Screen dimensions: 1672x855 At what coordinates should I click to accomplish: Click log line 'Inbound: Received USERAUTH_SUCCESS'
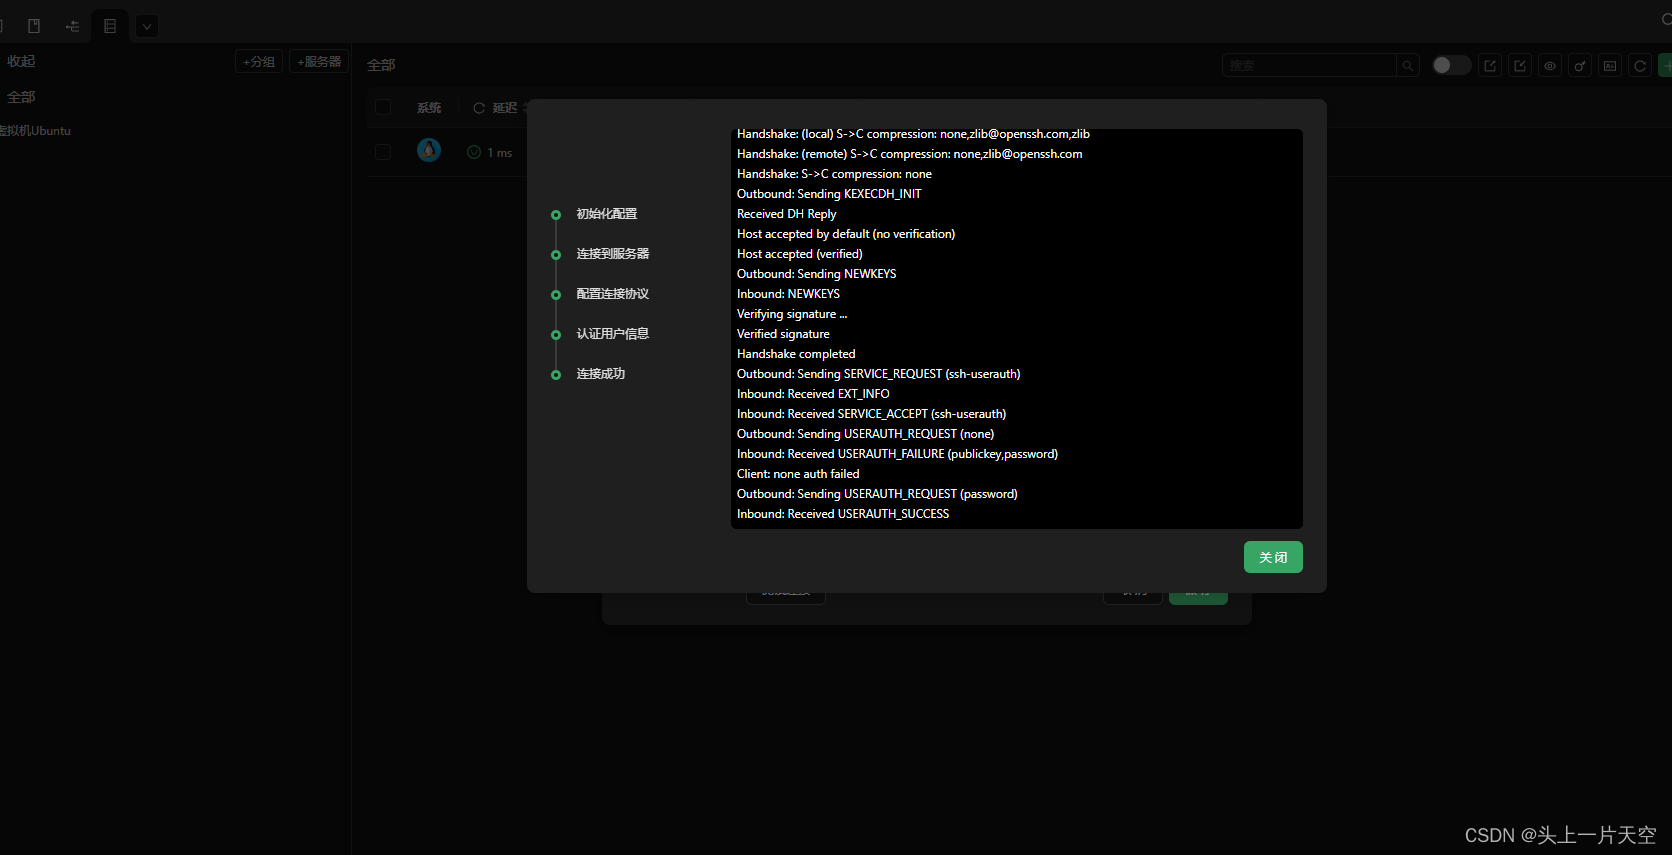pos(843,514)
